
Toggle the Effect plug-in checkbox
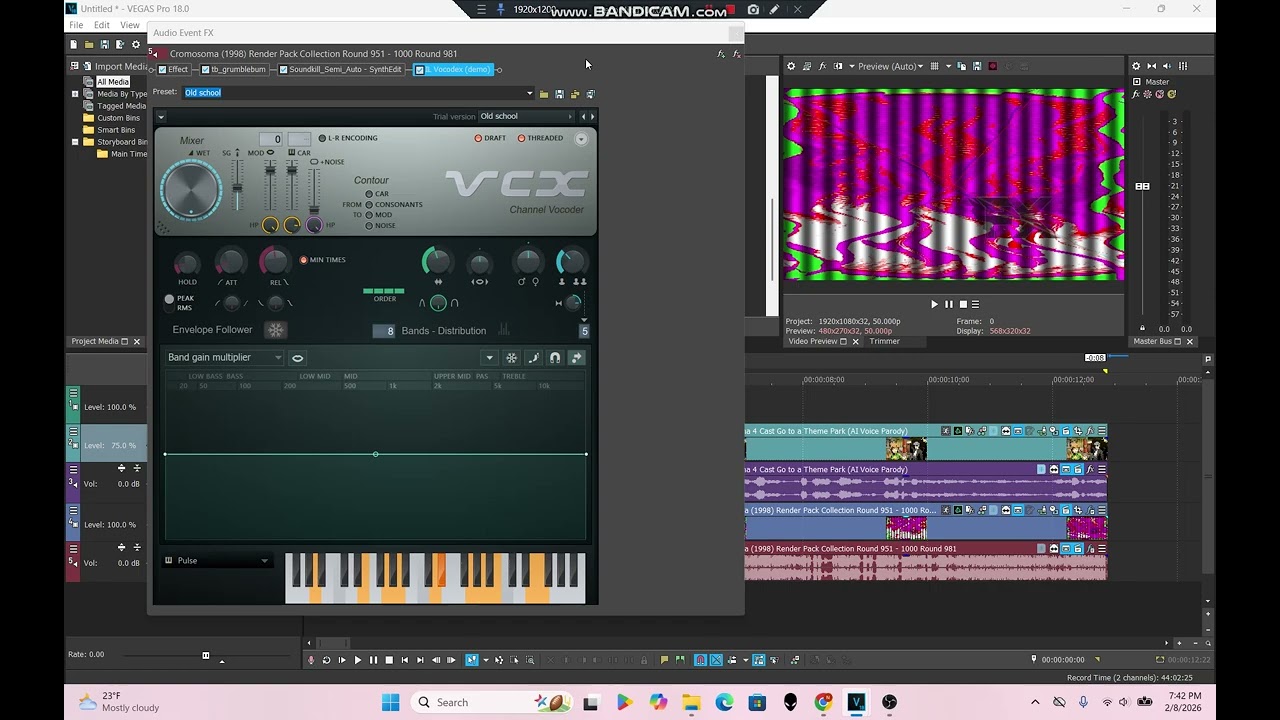coord(162,70)
